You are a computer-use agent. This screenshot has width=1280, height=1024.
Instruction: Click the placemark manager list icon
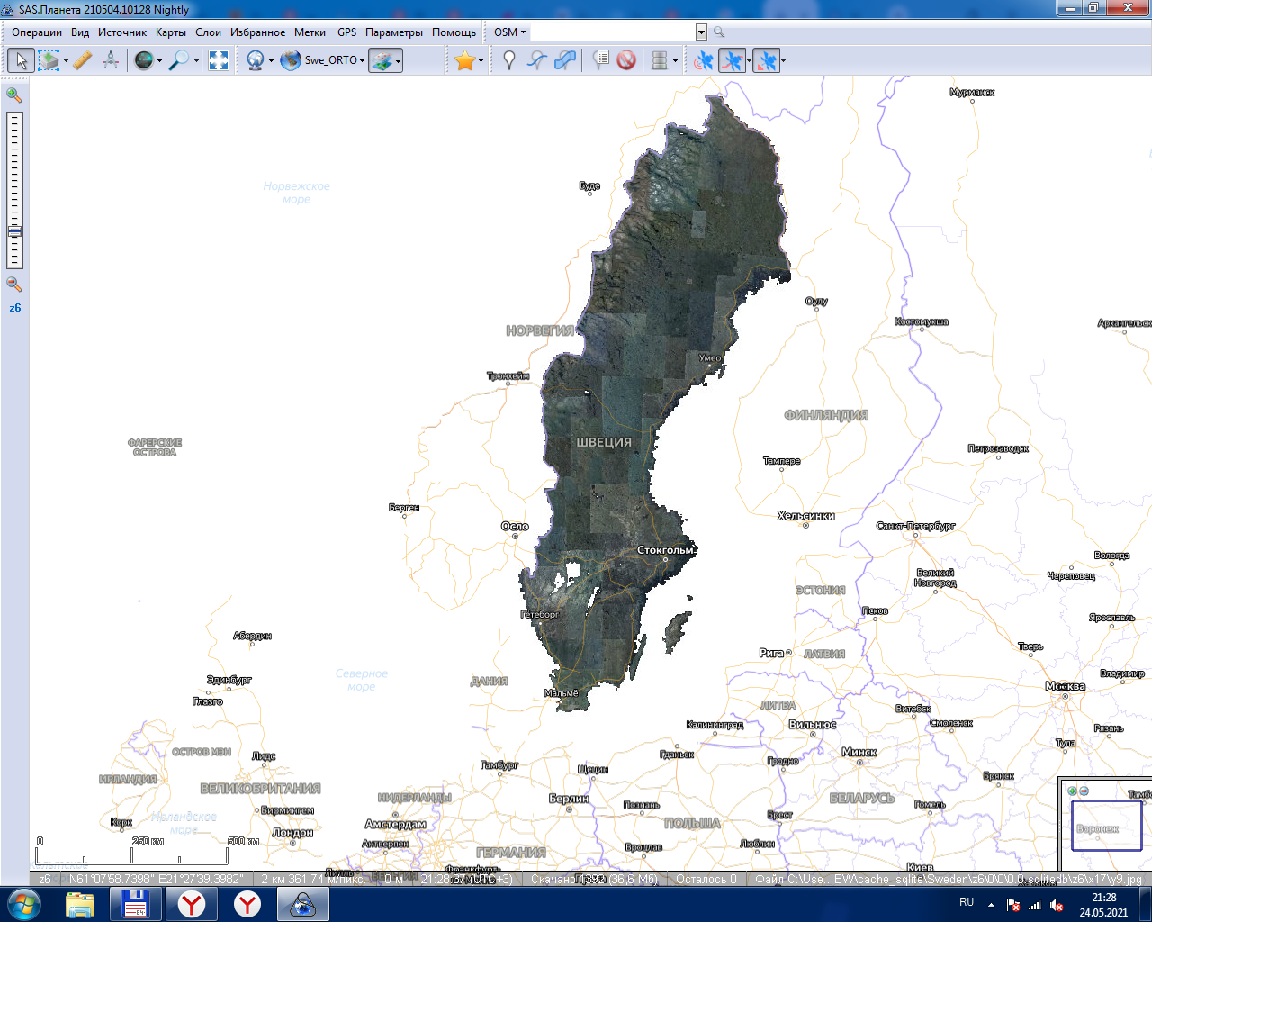[600, 61]
